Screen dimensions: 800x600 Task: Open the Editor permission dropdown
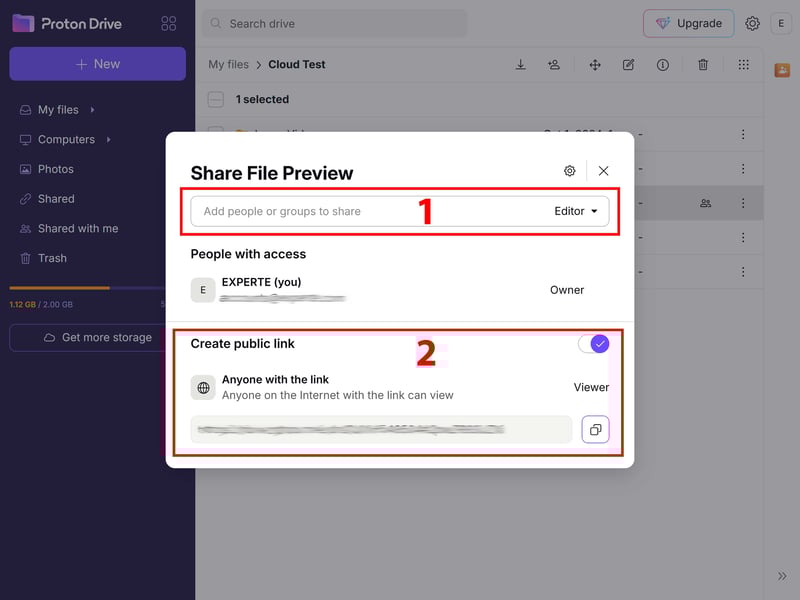576,211
